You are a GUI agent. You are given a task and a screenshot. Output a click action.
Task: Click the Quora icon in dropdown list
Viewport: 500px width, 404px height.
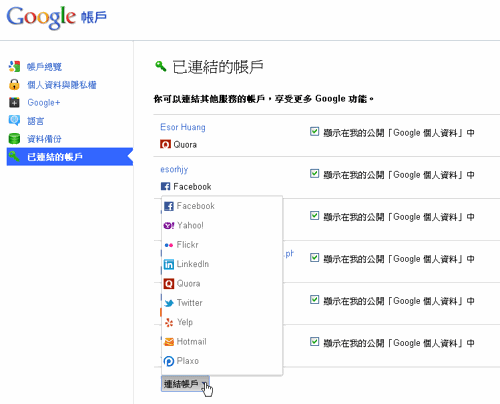click(x=169, y=284)
